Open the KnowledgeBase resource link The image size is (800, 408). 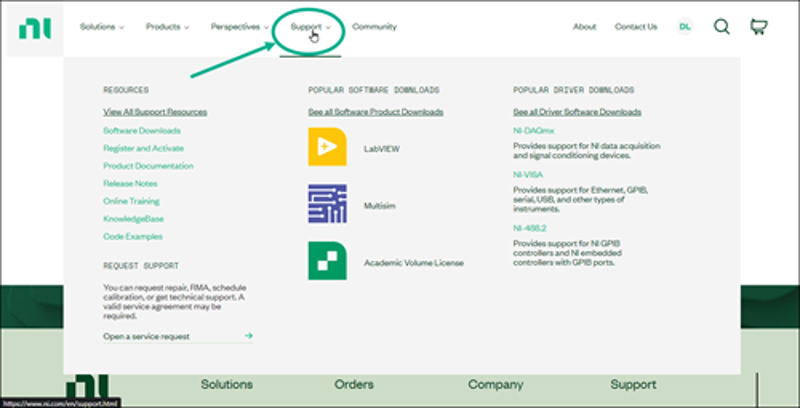pyautogui.click(x=133, y=218)
